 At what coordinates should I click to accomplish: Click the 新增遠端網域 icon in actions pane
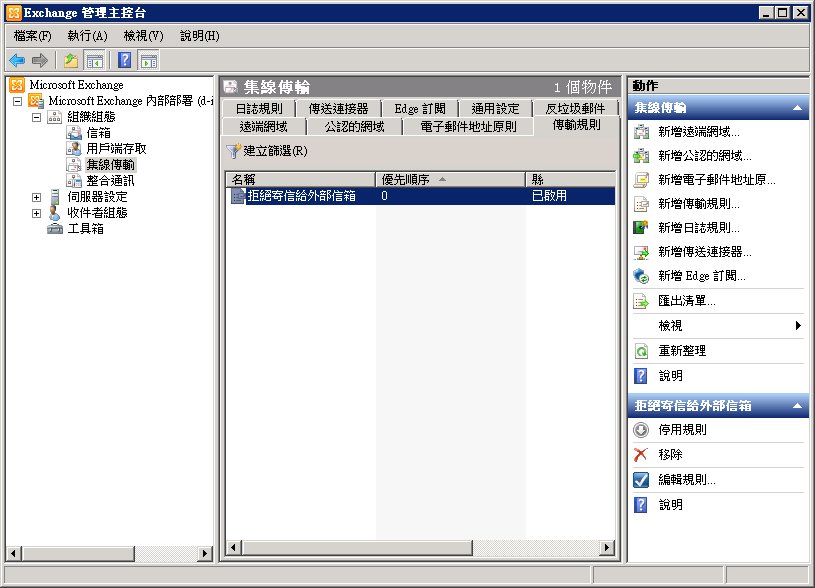coord(641,132)
